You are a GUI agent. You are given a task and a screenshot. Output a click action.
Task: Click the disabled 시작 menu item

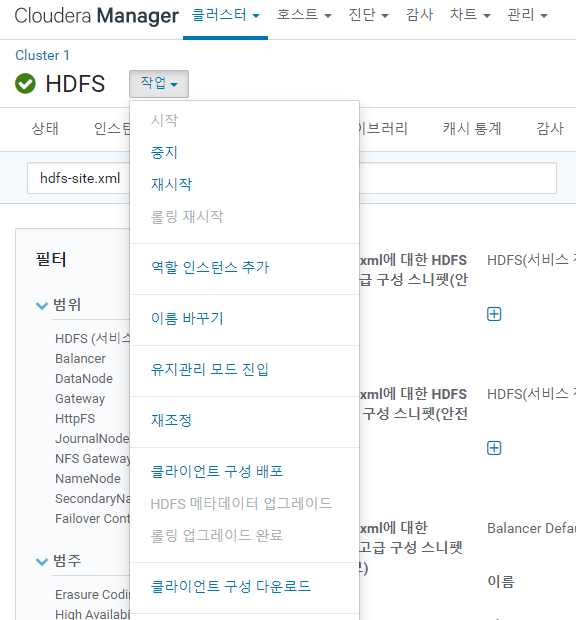pos(164,120)
